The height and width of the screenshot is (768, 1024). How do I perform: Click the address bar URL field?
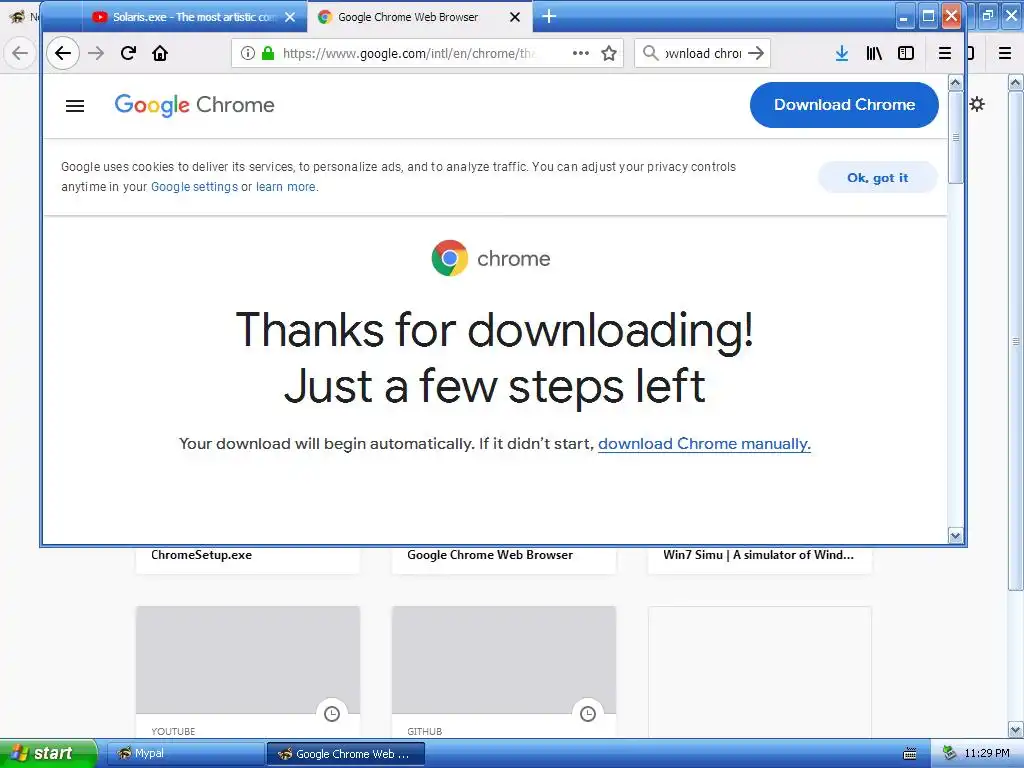(x=408, y=53)
